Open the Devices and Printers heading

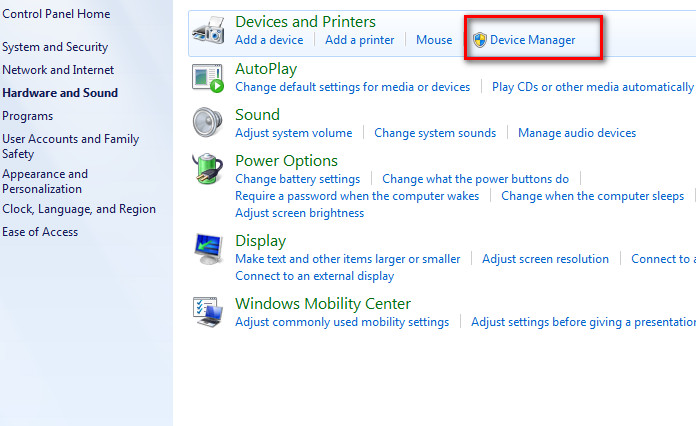tap(305, 22)
